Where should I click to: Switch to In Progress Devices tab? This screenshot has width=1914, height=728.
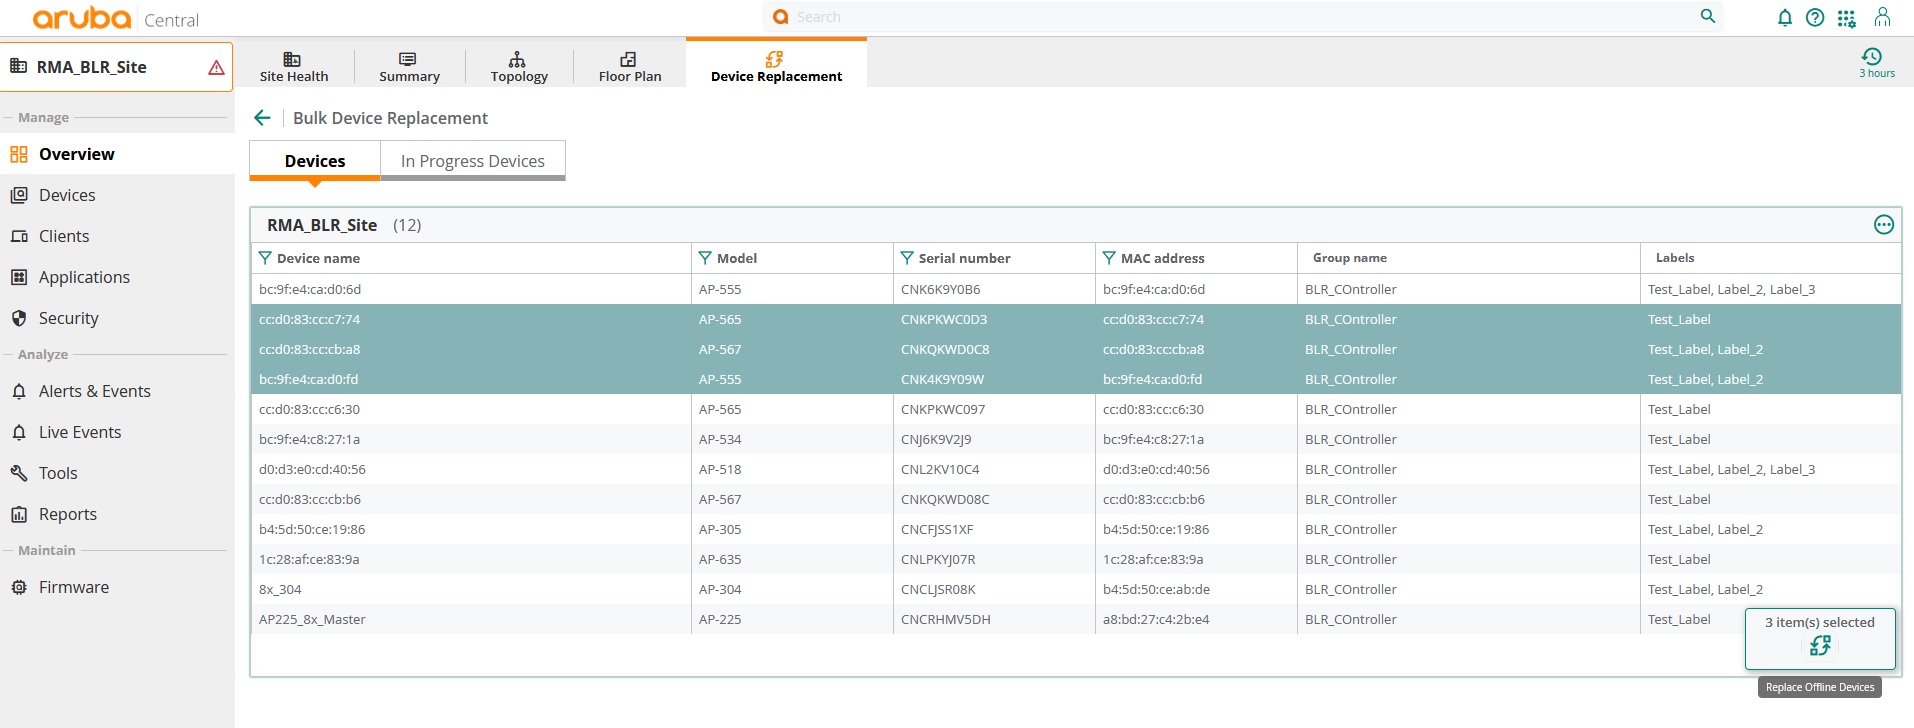tap(472, 161)
